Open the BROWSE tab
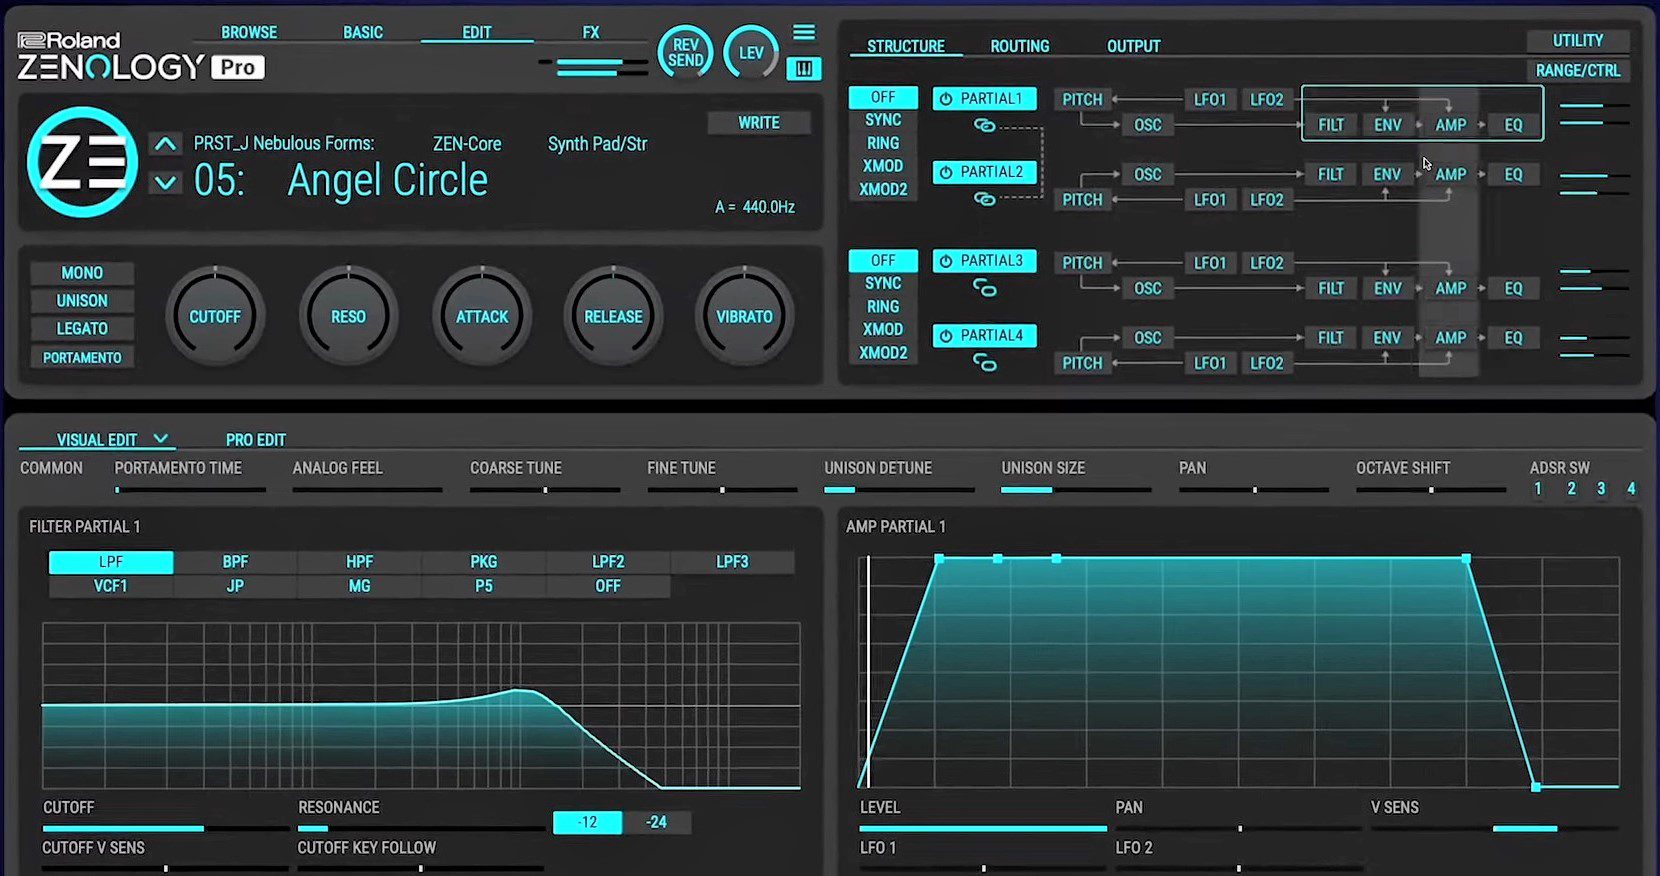1660x876 pixels. pyautogui.click(x=249, y=33)
